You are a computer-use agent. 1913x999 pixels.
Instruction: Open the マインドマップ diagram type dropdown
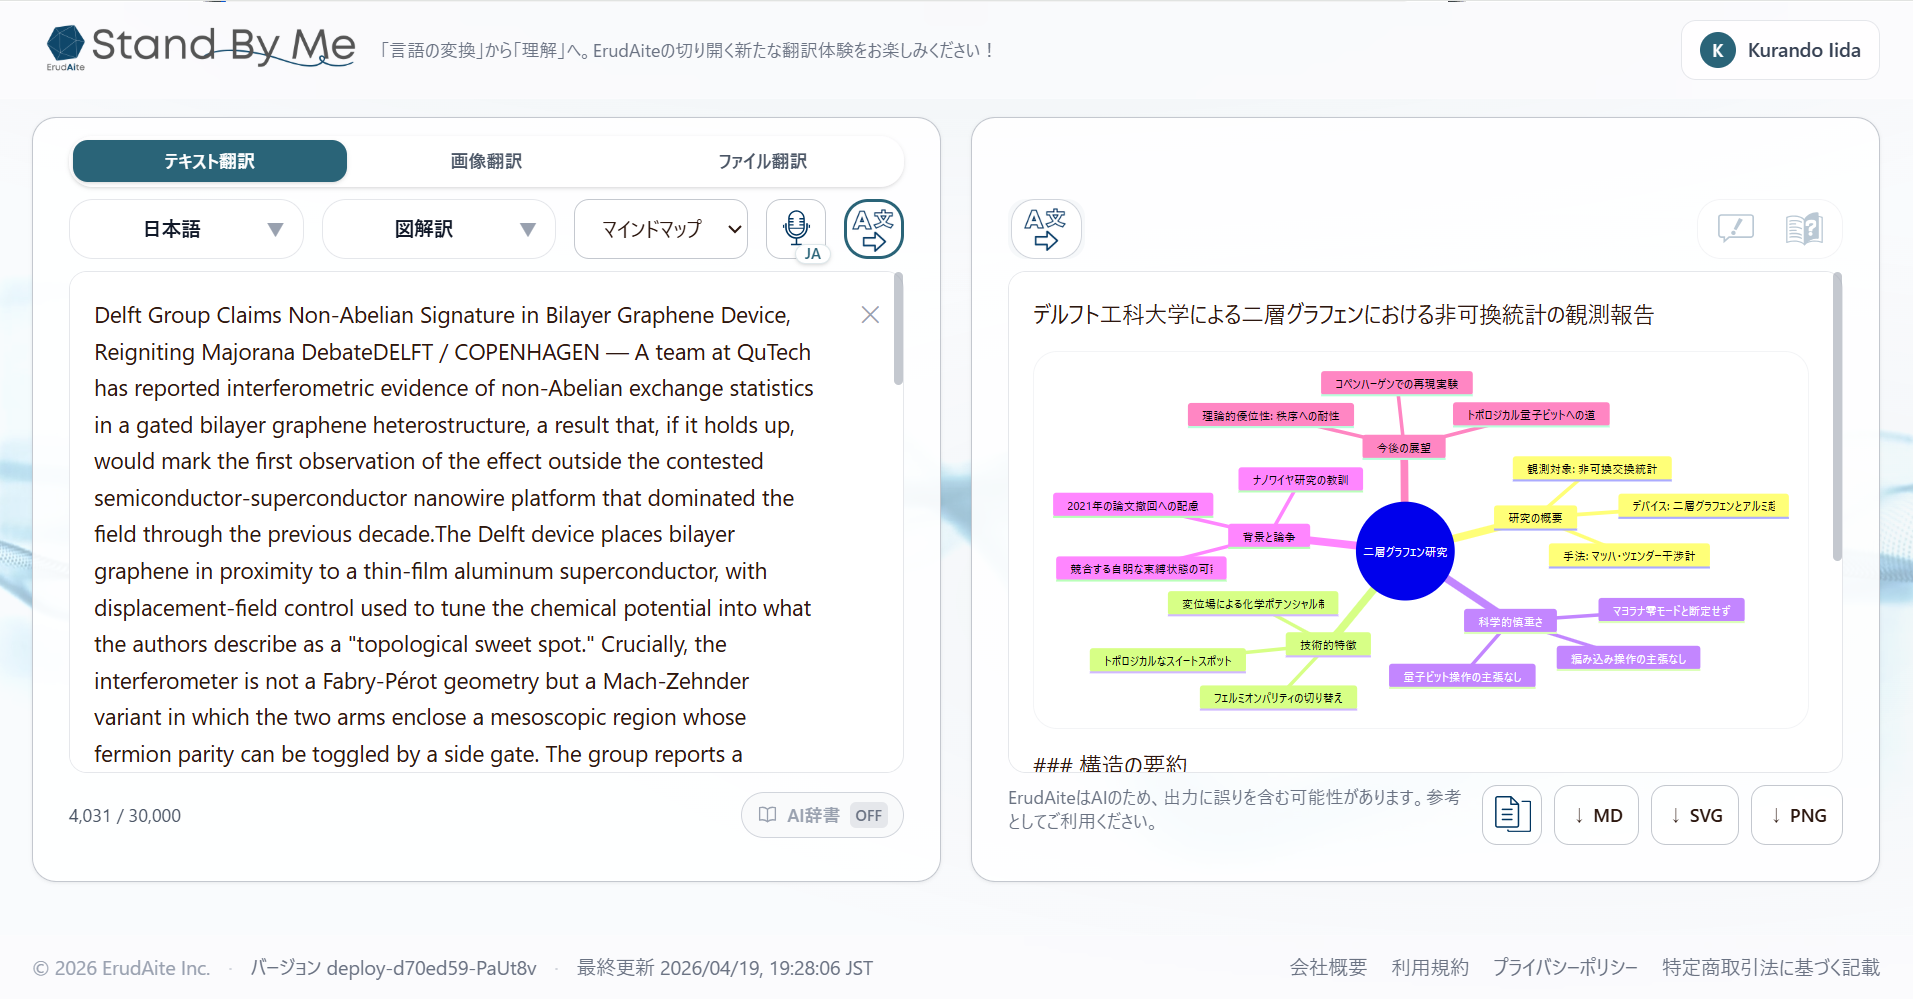click(660, 228)
